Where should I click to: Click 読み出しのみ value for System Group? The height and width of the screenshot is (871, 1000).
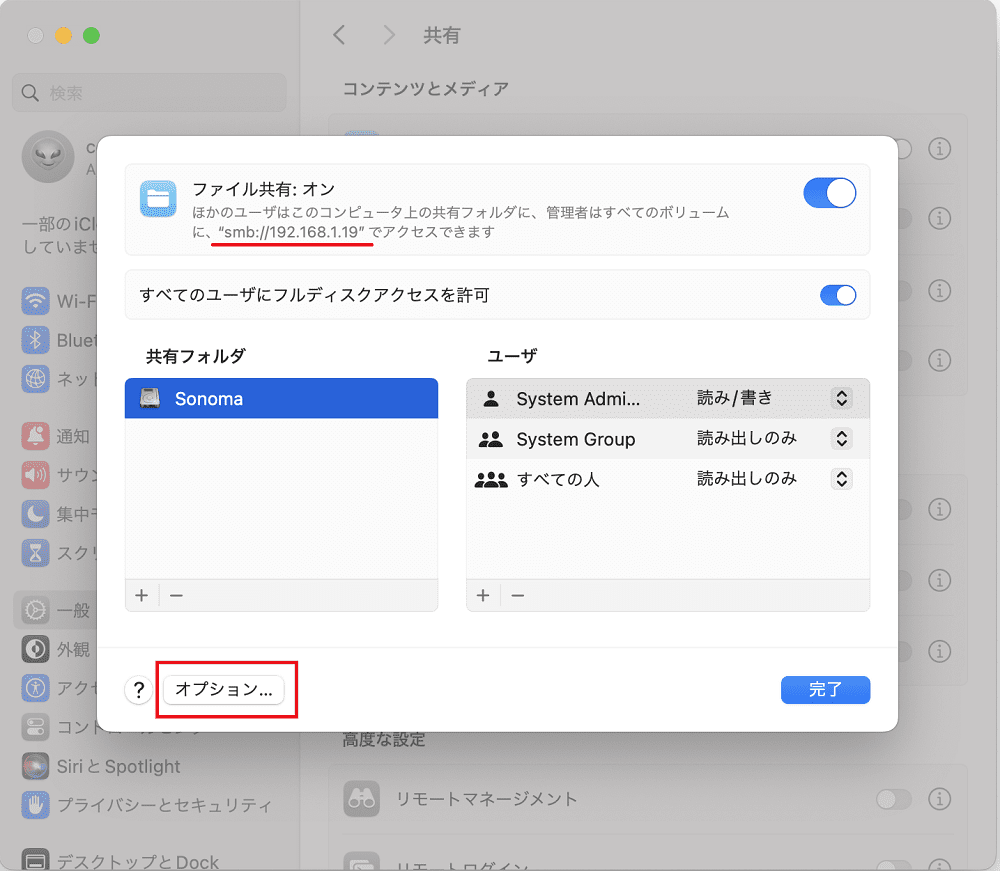(747, 439)
